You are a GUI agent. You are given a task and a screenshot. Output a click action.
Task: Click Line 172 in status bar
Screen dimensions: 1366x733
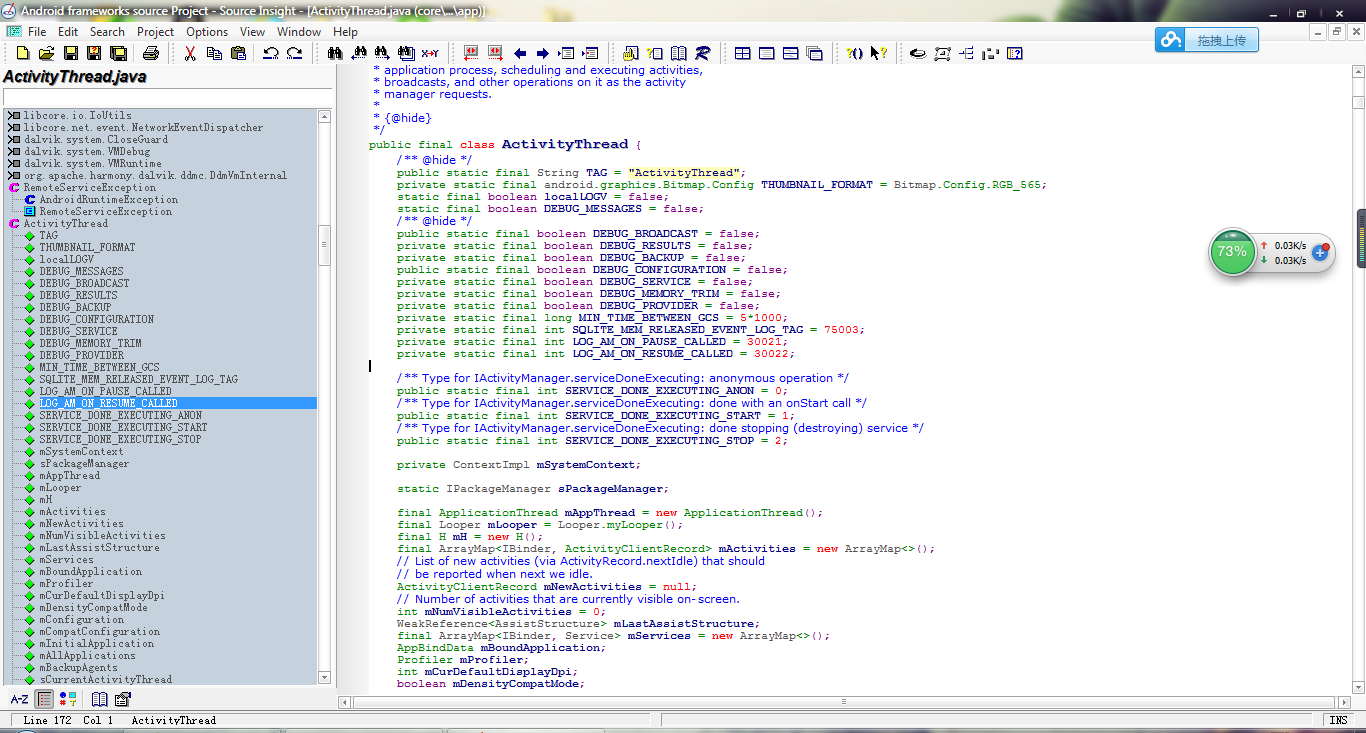49,720
